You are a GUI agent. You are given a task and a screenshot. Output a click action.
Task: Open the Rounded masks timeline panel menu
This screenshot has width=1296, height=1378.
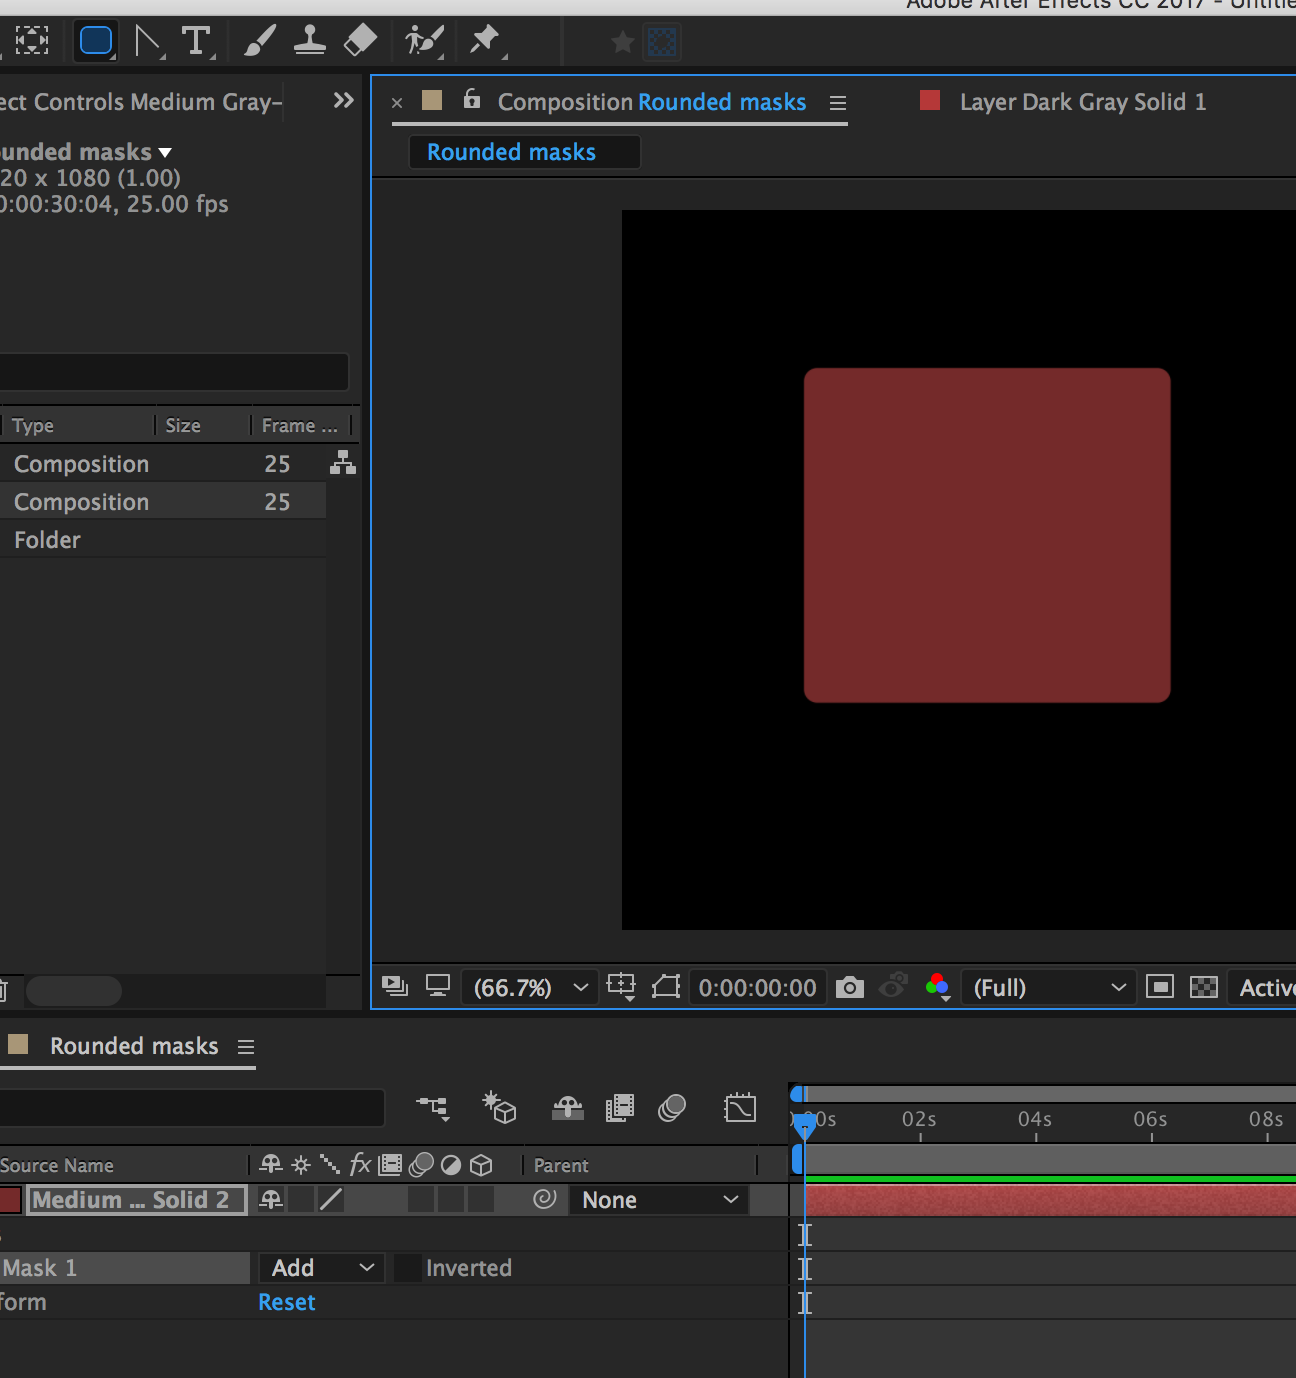click(246, 1047)
